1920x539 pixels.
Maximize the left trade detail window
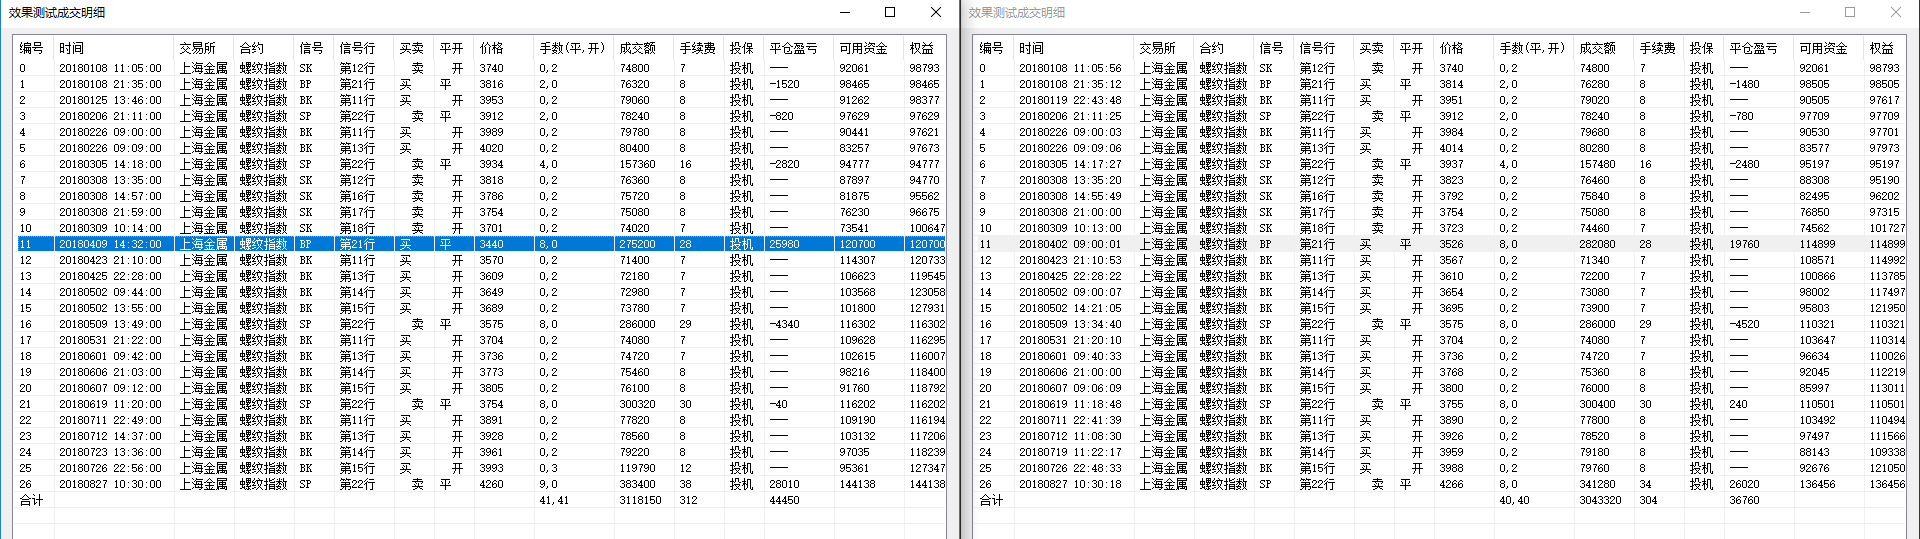890,12
